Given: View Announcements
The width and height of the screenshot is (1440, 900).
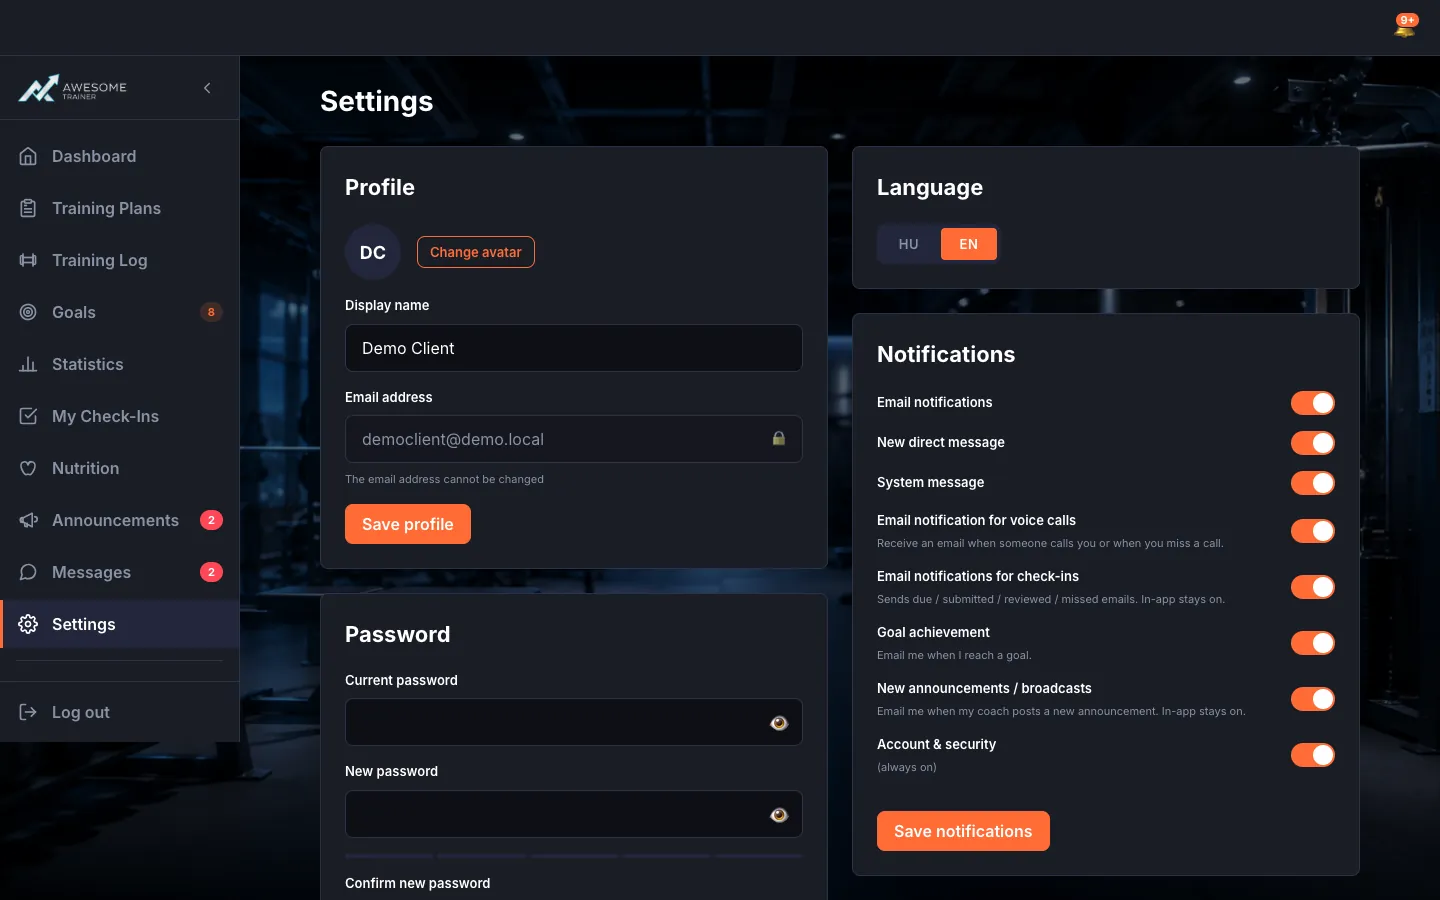Looking at the screenshot, I should tap(120, 520).
